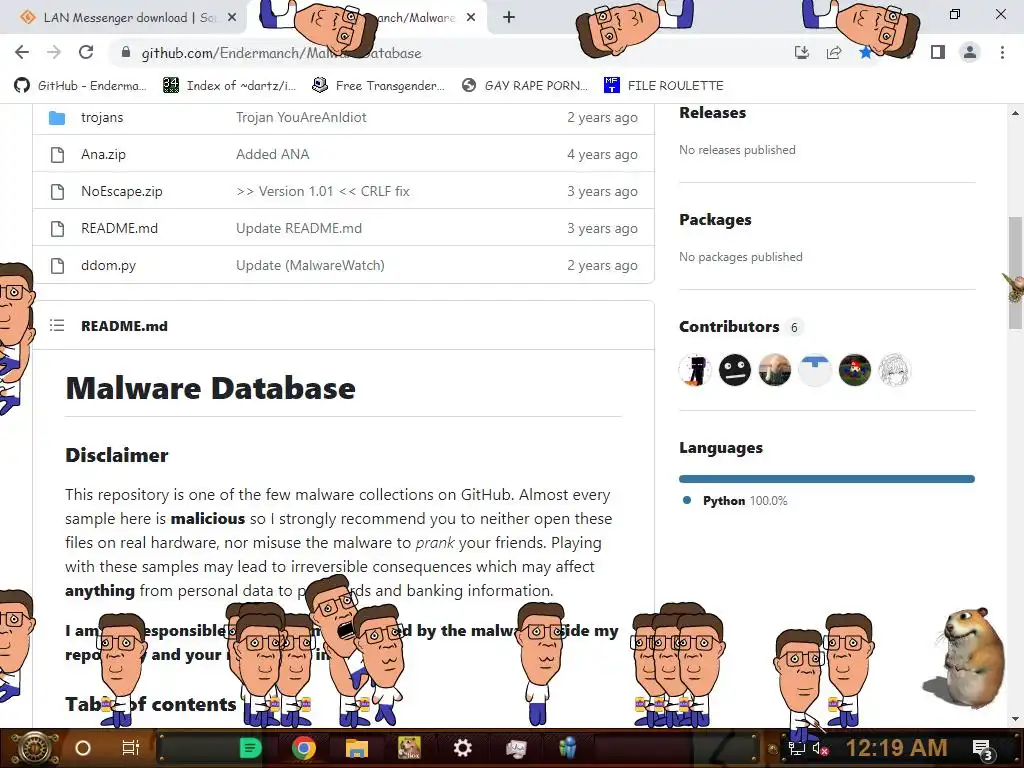Viewport: 1024px width, 768px height.
Task: Open sixth contributor sketch avatar
Action: (x=894, y=370)
